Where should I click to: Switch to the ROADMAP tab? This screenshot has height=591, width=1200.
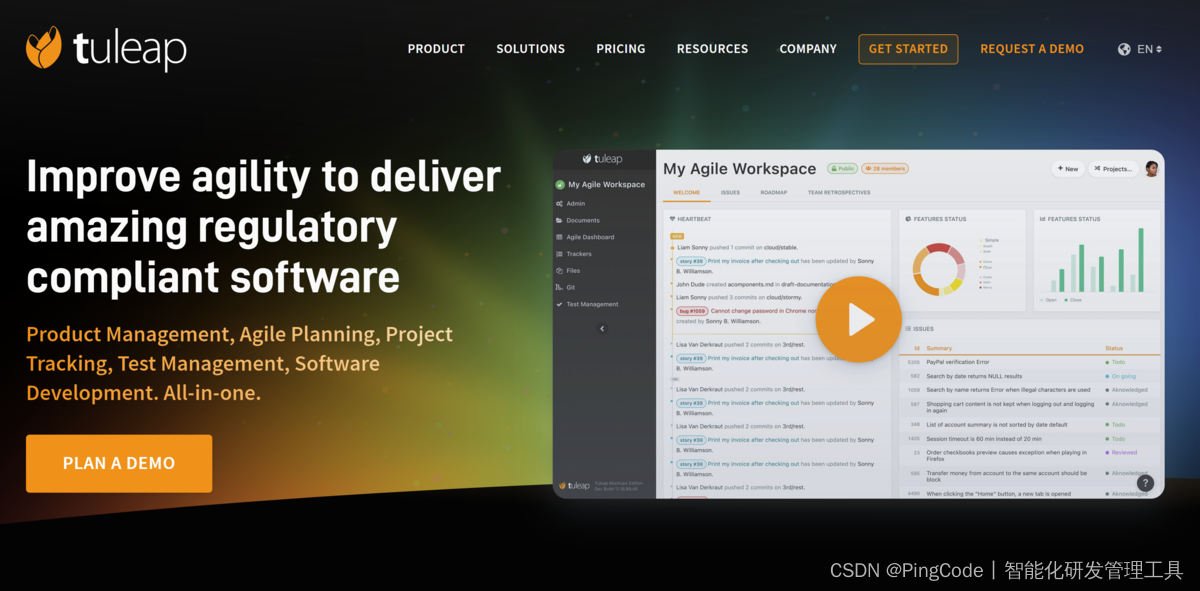[x=774, y=192]
